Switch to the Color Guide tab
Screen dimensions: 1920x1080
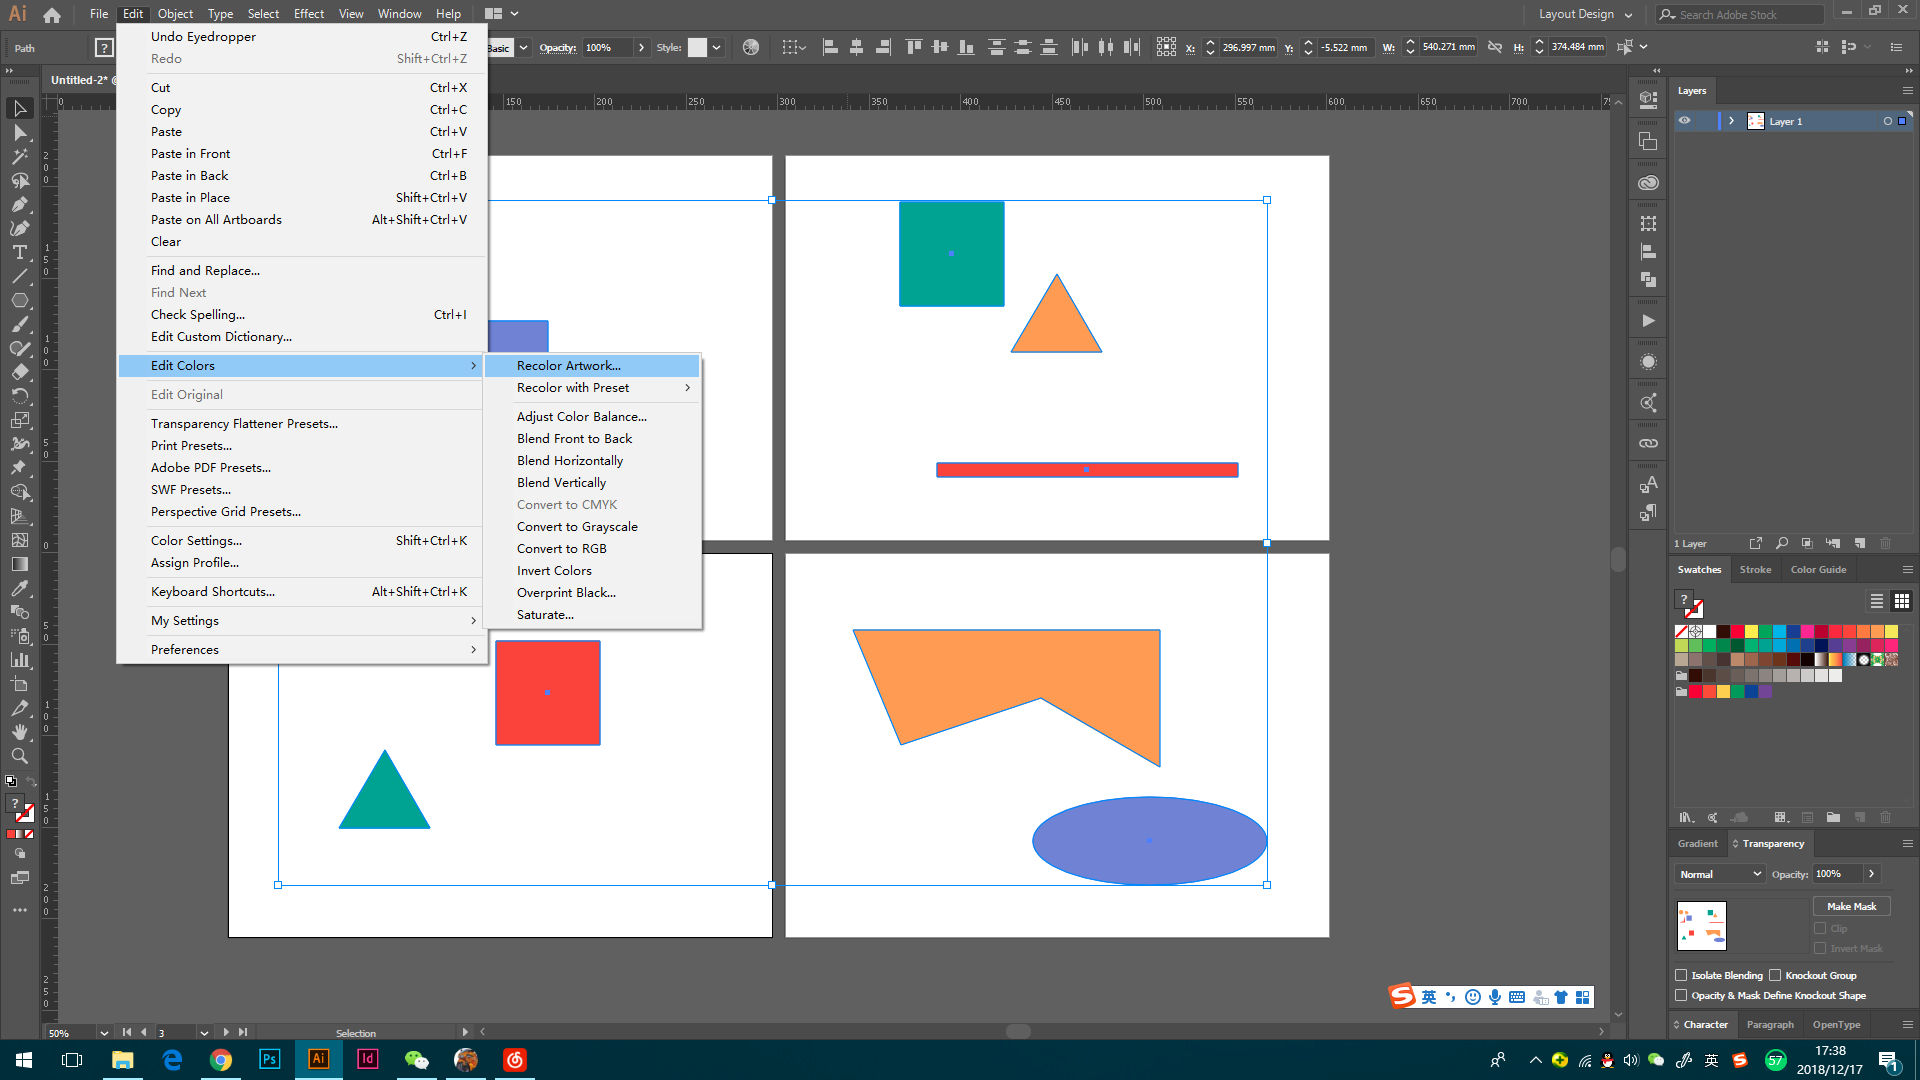click(1818, 570)
